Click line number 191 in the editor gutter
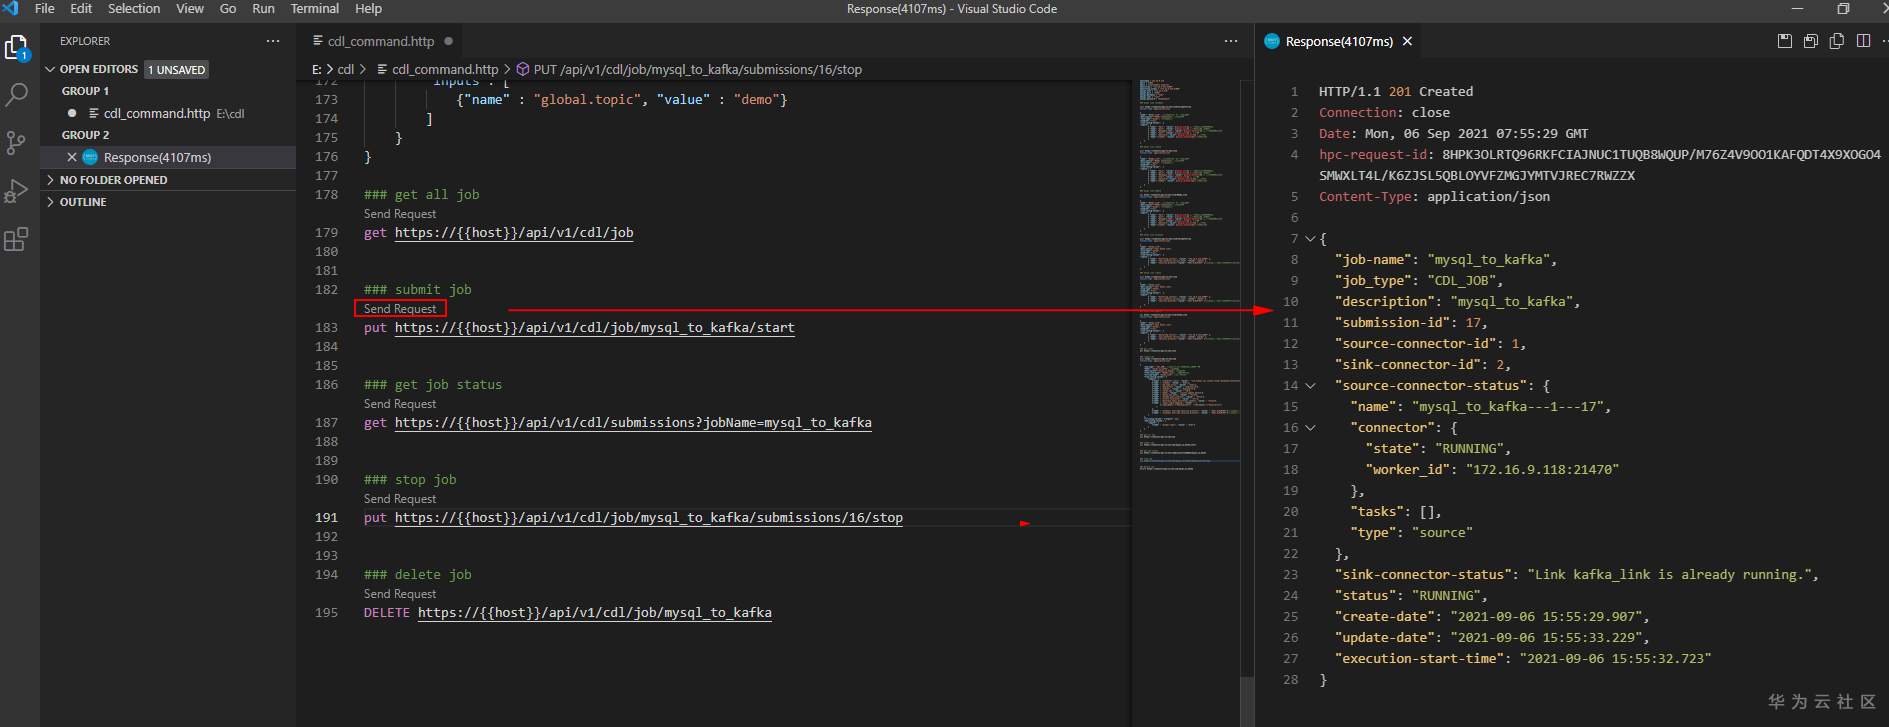Image resolution: width=1889 pixels, height=727 pixels. coord(326,518)
